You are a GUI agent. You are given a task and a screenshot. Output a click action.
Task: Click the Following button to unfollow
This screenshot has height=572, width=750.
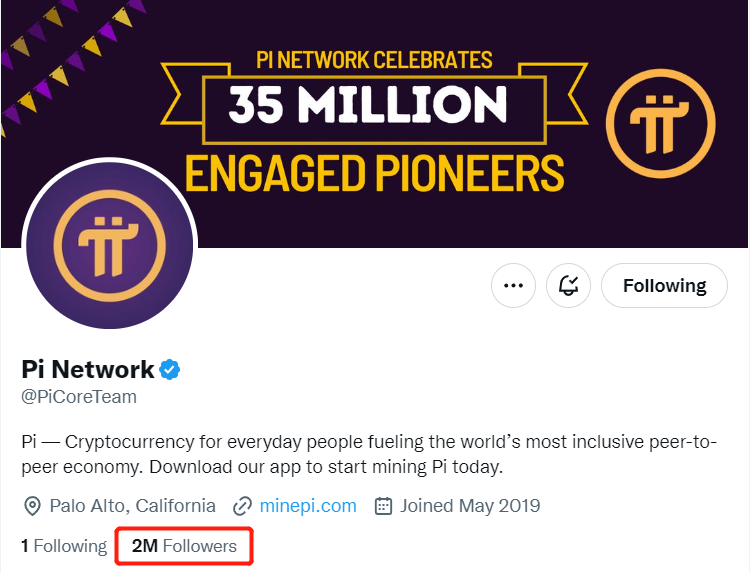coord(664,286)
